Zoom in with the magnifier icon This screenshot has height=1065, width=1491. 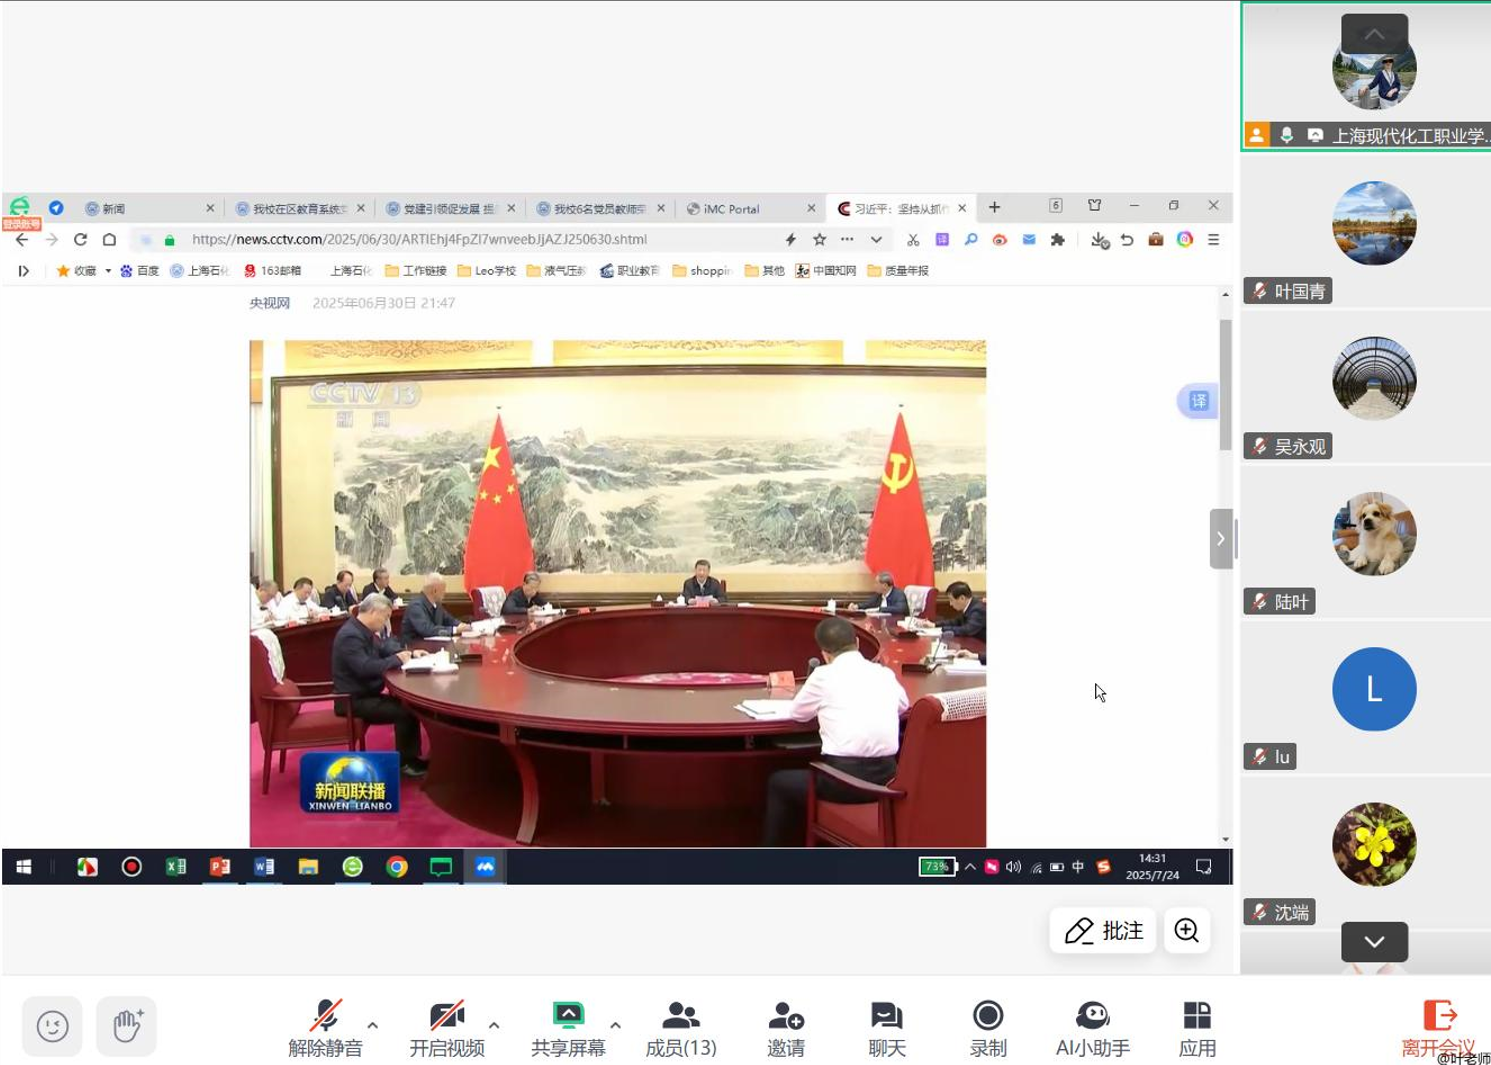[x=1186, y=931]
